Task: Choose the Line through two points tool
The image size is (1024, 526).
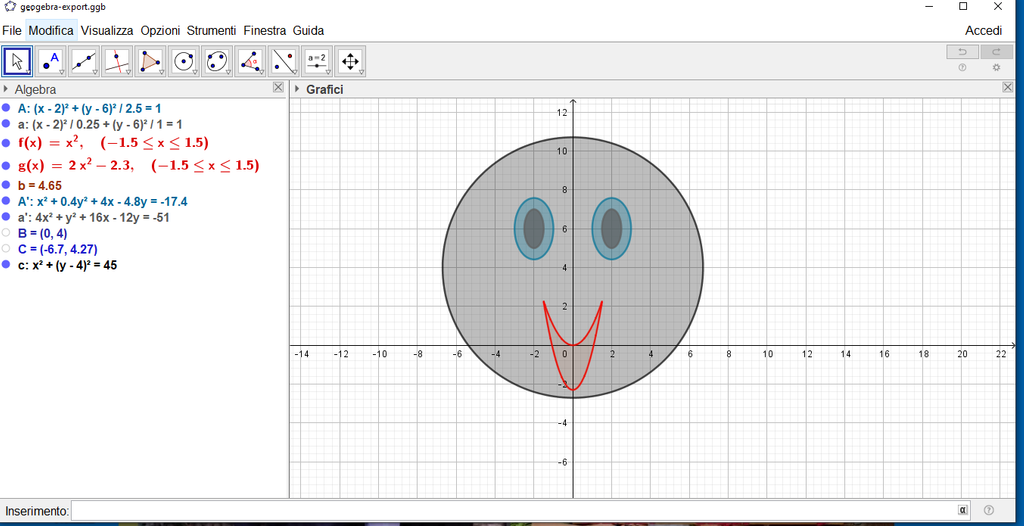Action: point(84,62)
